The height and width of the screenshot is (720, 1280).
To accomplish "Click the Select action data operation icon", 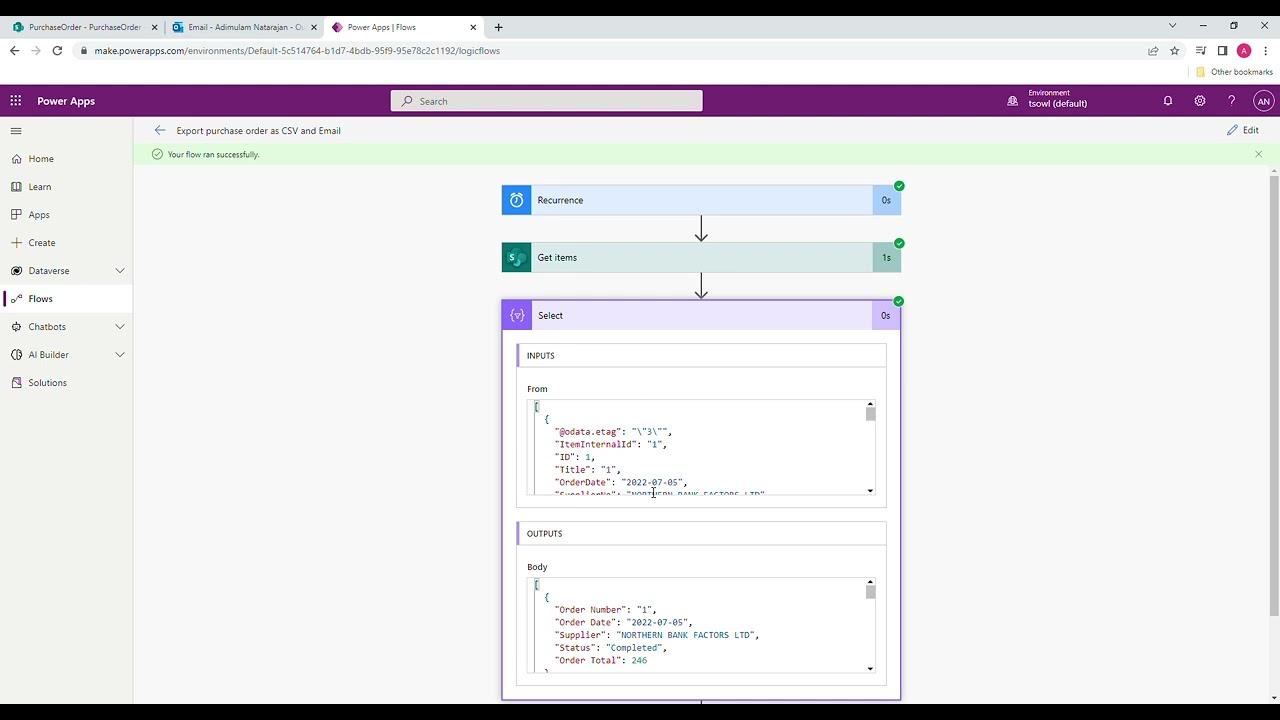I will pyautogui.click(x=516, y=316).
